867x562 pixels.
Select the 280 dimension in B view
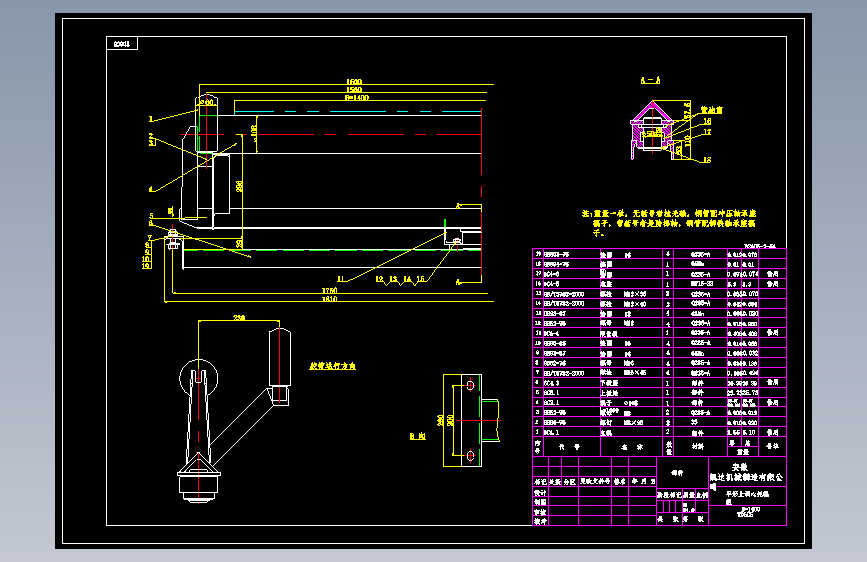coord(441,420)
